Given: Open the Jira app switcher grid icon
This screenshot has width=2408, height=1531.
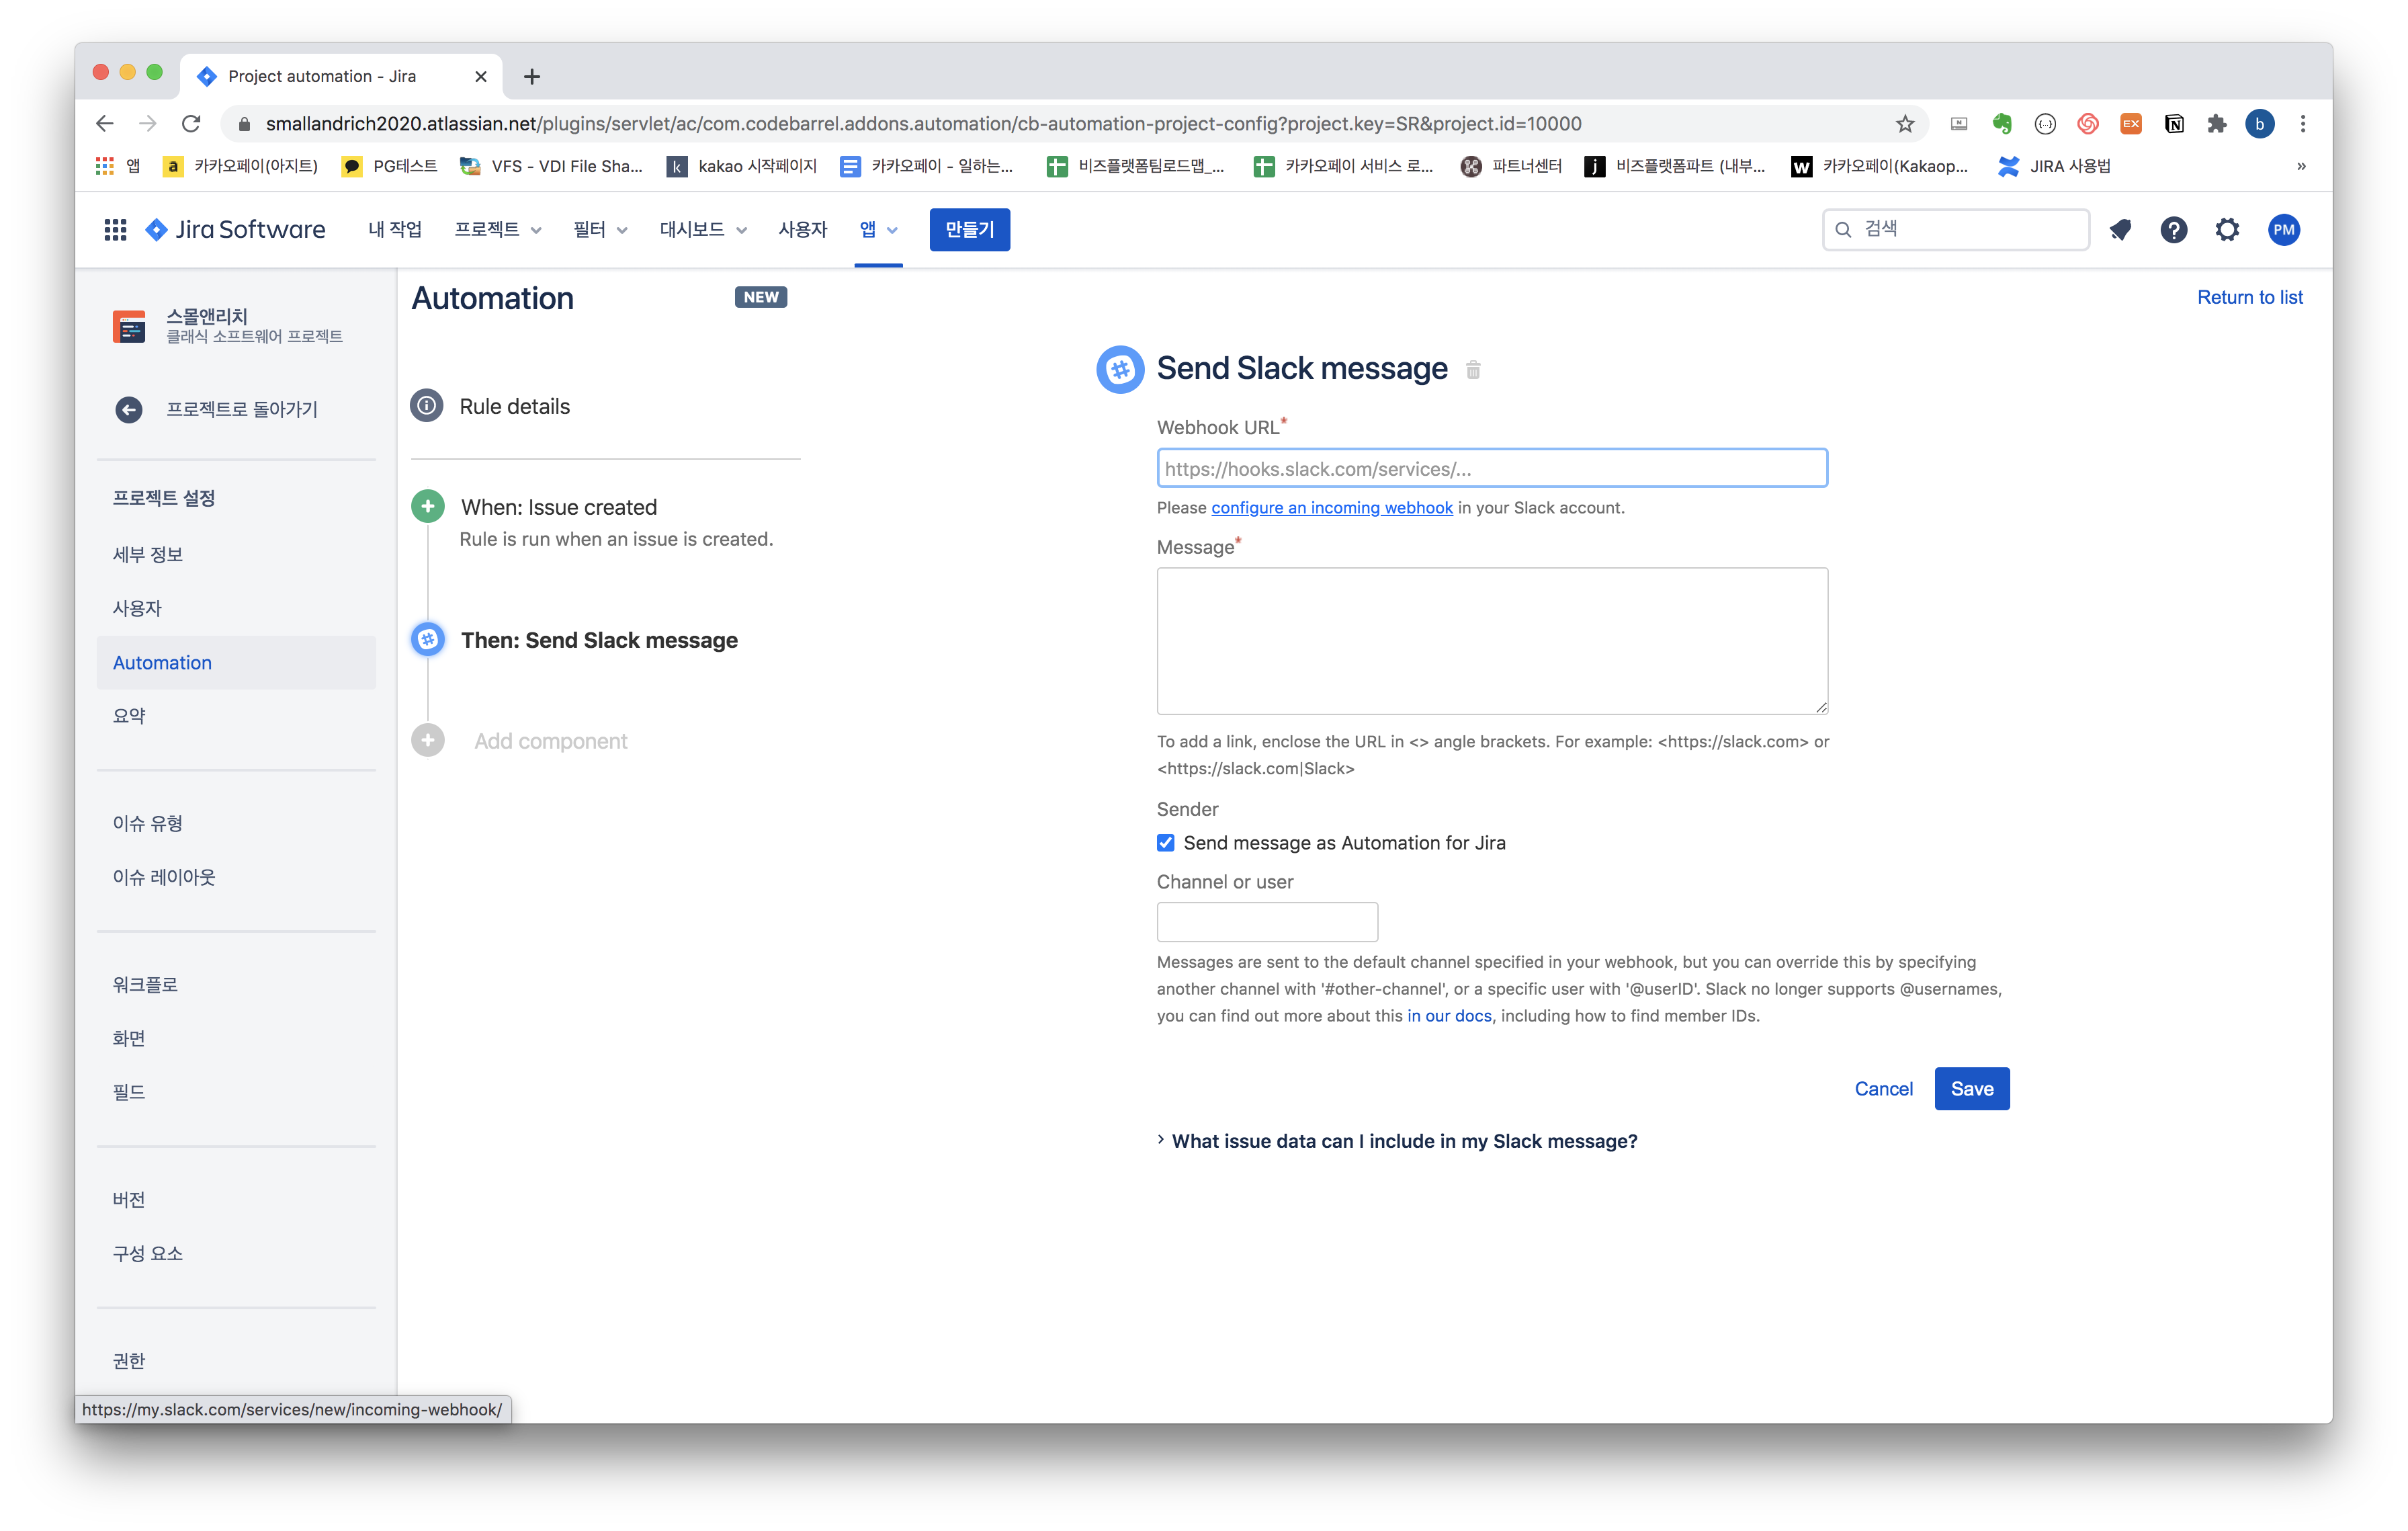Looking at the screenshot, I should [115, 230].
